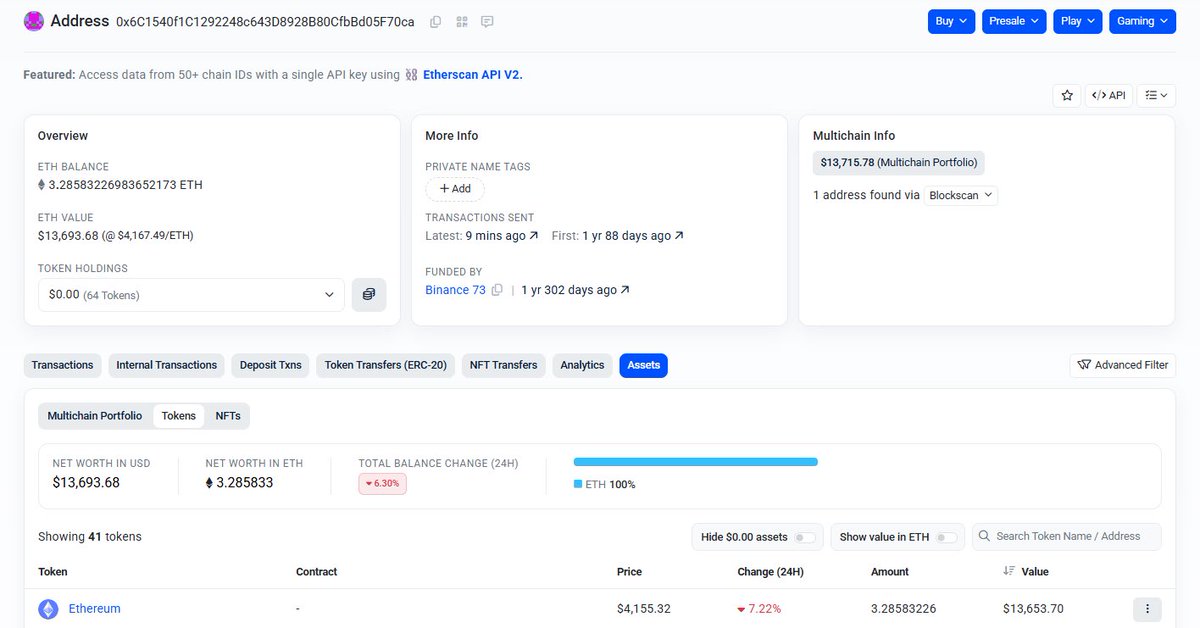Click the address blockie avatar

34,21
